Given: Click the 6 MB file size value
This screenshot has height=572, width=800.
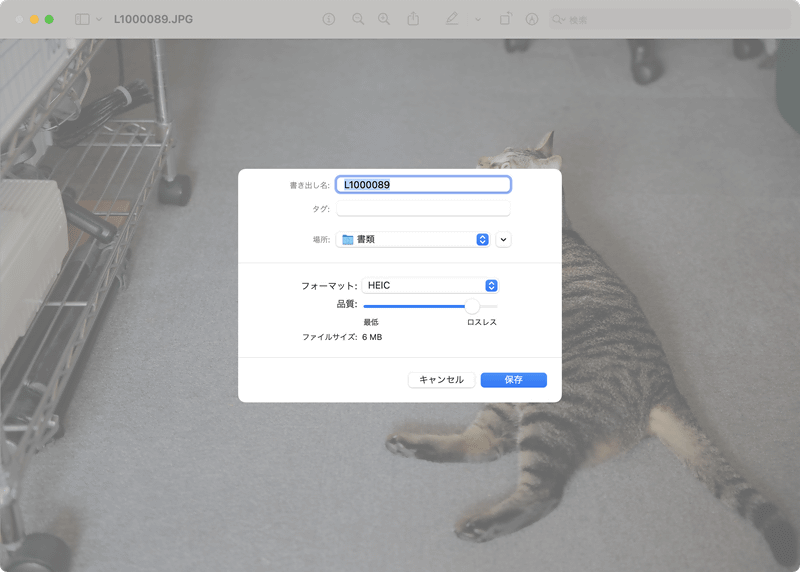Looking at the screenshot, I should [372, 337].
